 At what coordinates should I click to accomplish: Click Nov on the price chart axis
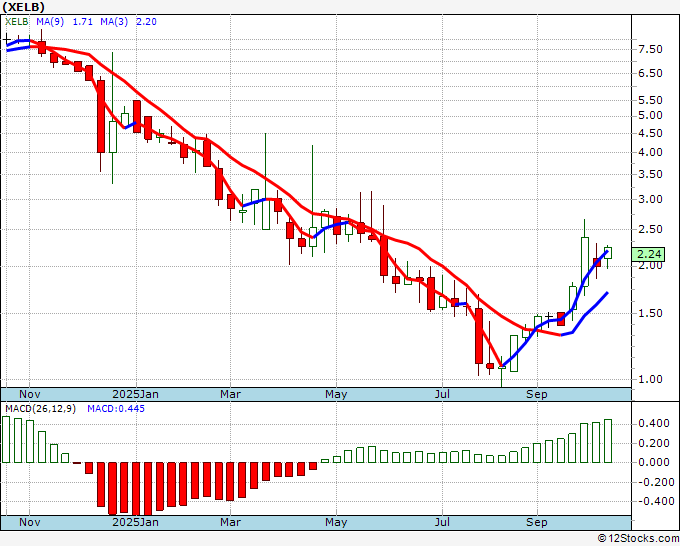[29, 394]
